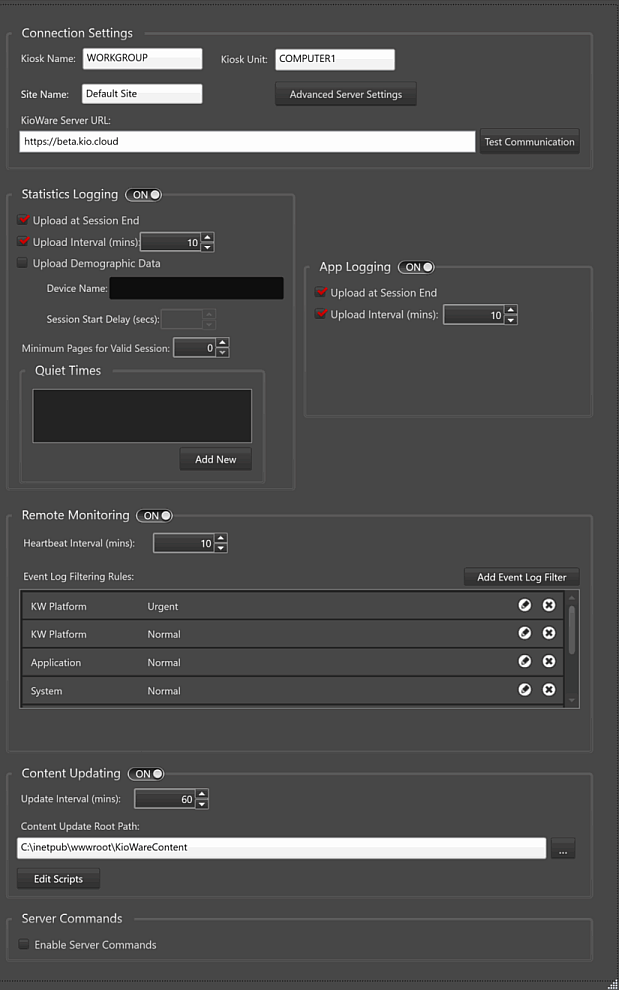The height and width of the screenshot is (990, 619).
Task: Click the Kiosk Name field
Action: [x=142, y=58]
